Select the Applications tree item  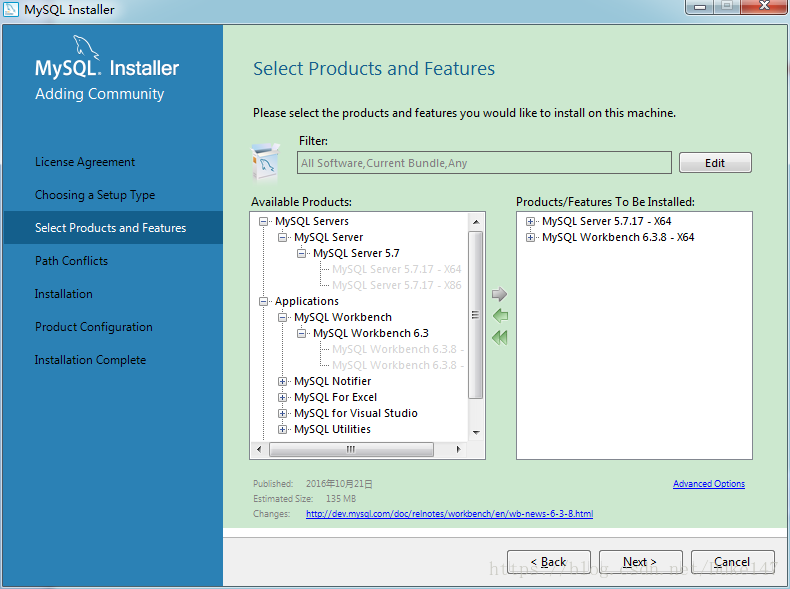coord(307,301)
